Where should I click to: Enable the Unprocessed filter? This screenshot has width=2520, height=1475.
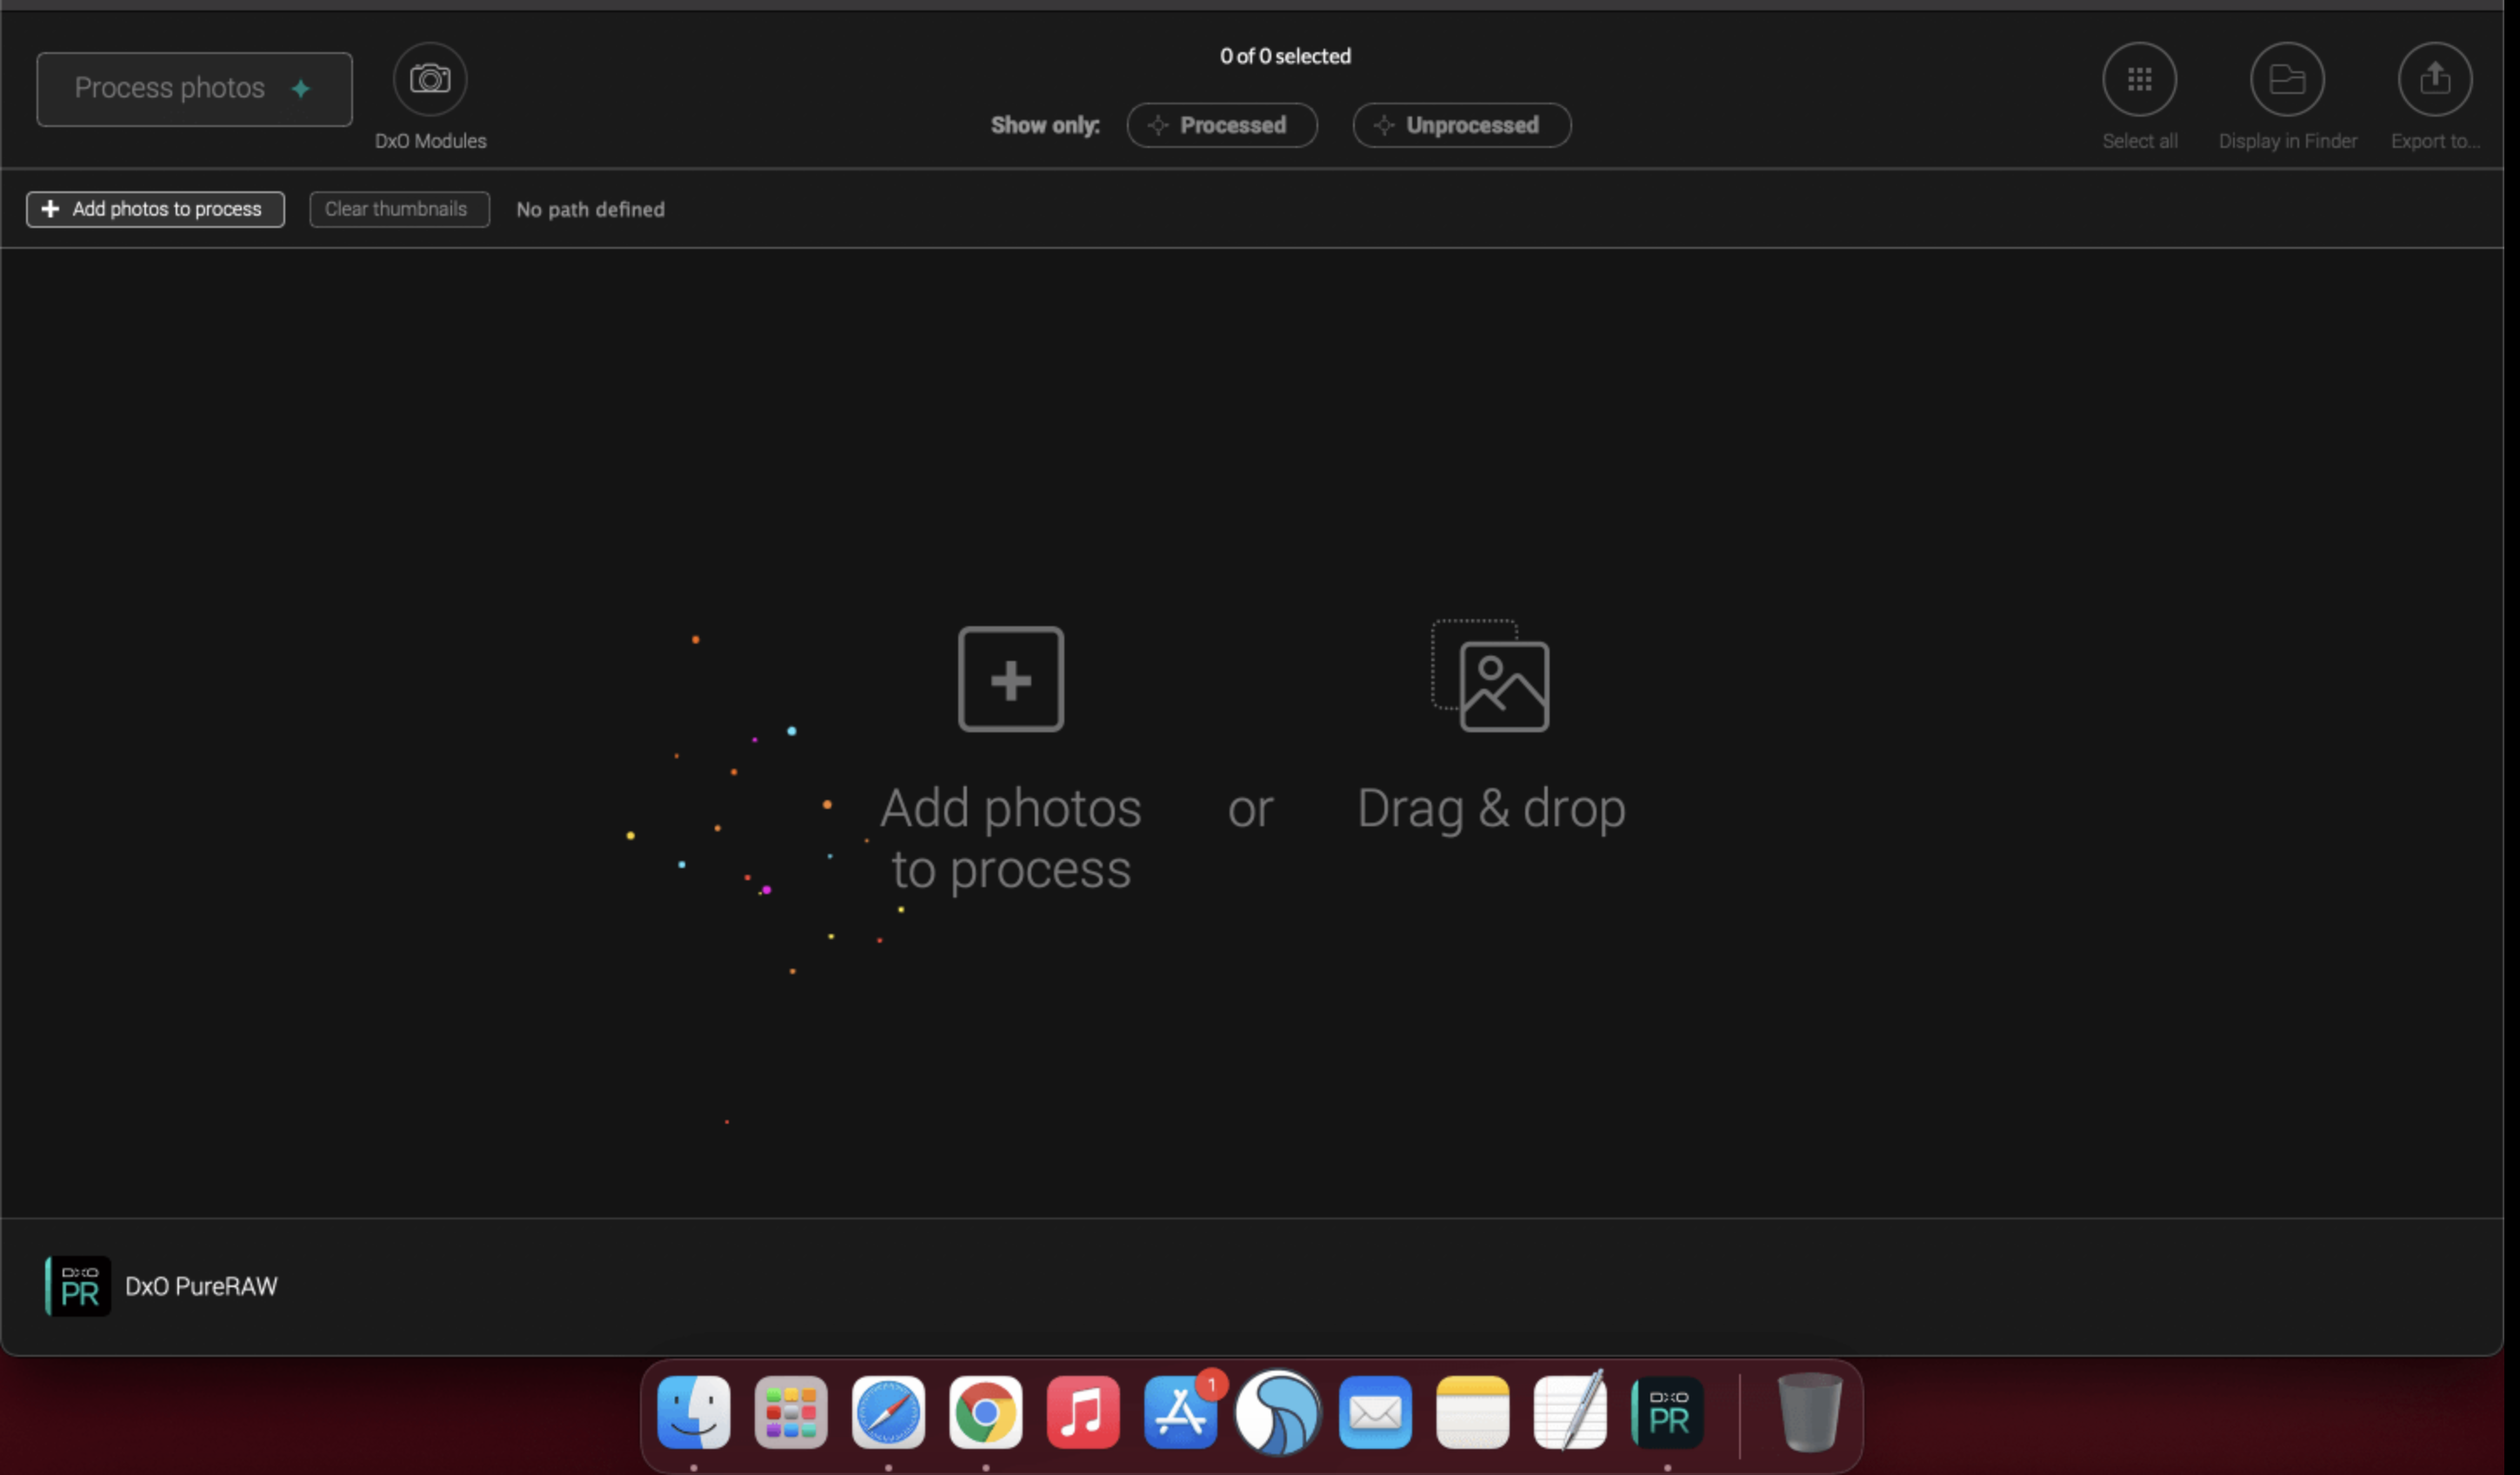[x=1461, y=125]
